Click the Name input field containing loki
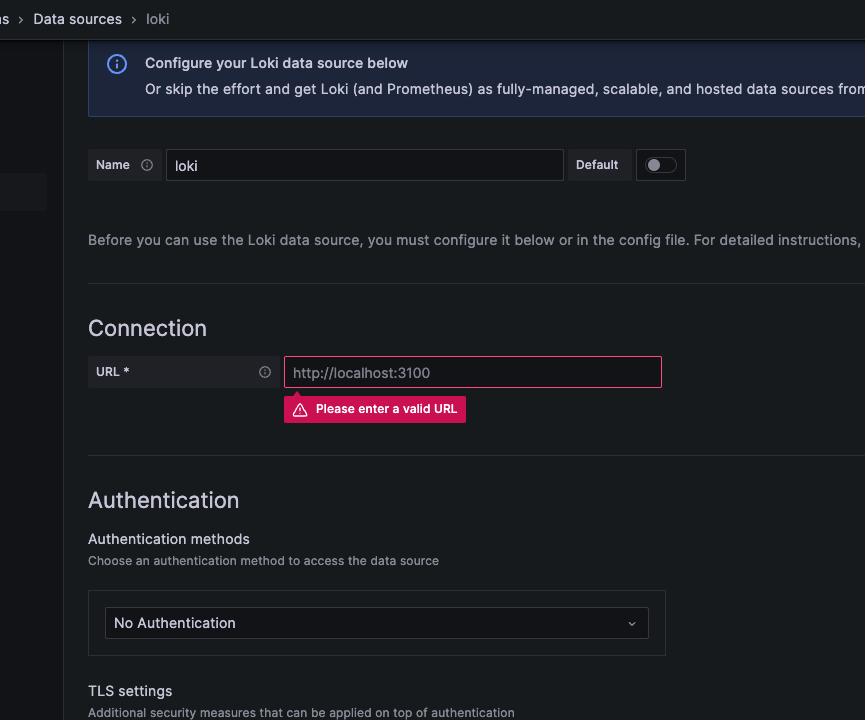The image size is (865, 720). pos(365,165)
